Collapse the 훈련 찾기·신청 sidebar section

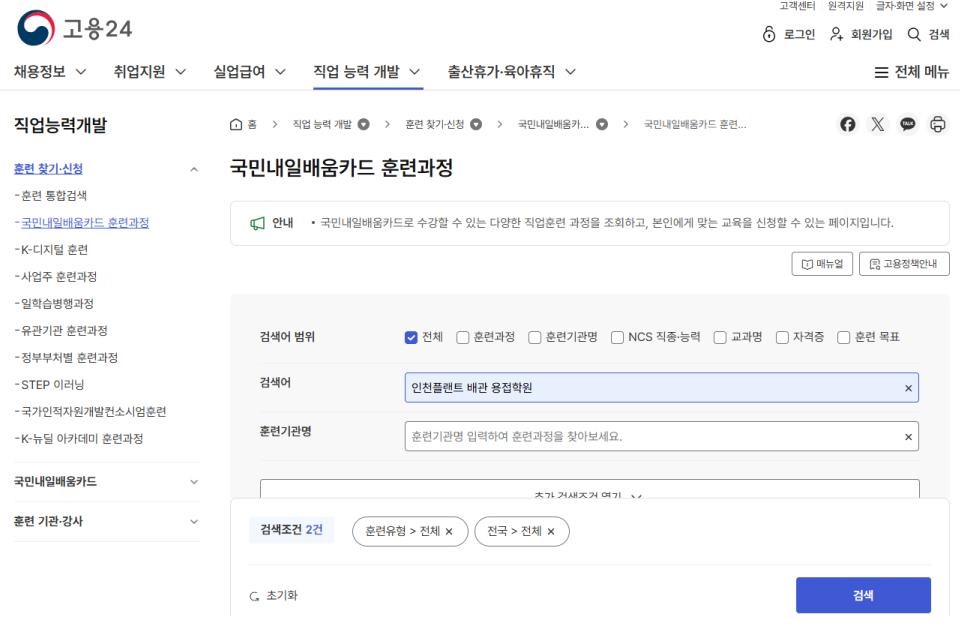pyautogui.click(x=194, y=169)
